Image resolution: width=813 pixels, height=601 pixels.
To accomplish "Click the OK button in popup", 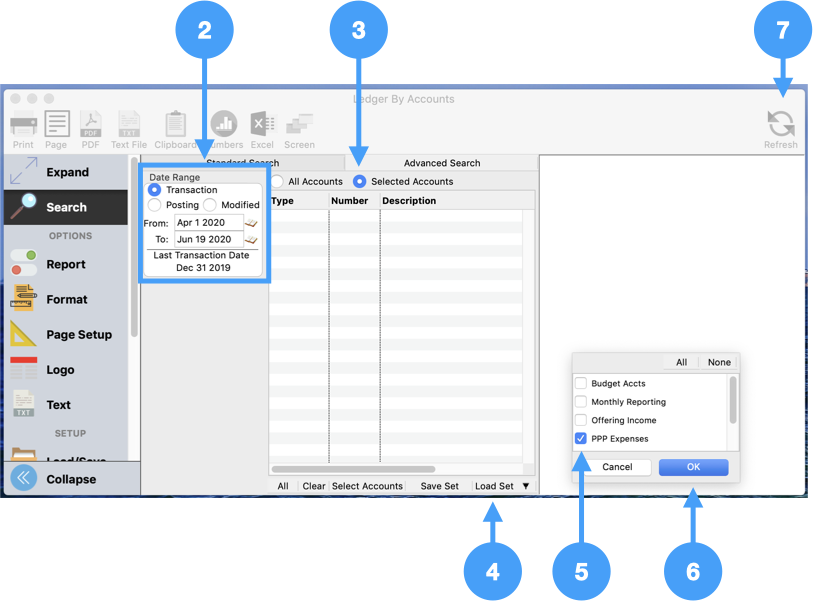I will (693, 467).
